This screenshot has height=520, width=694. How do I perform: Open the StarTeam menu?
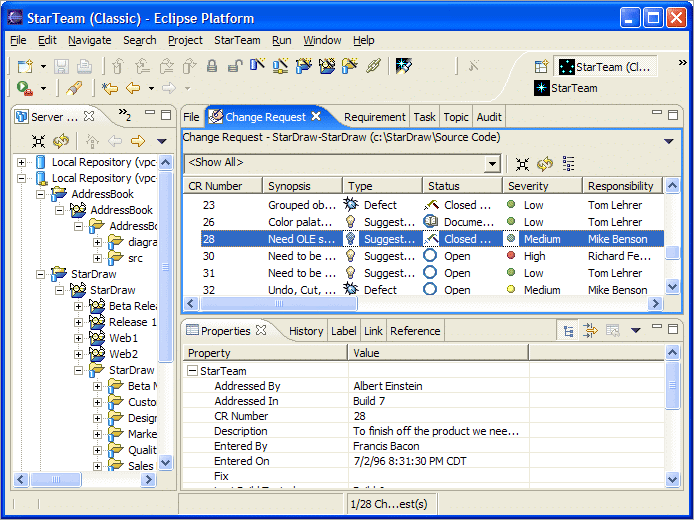[x=237, y=40]
